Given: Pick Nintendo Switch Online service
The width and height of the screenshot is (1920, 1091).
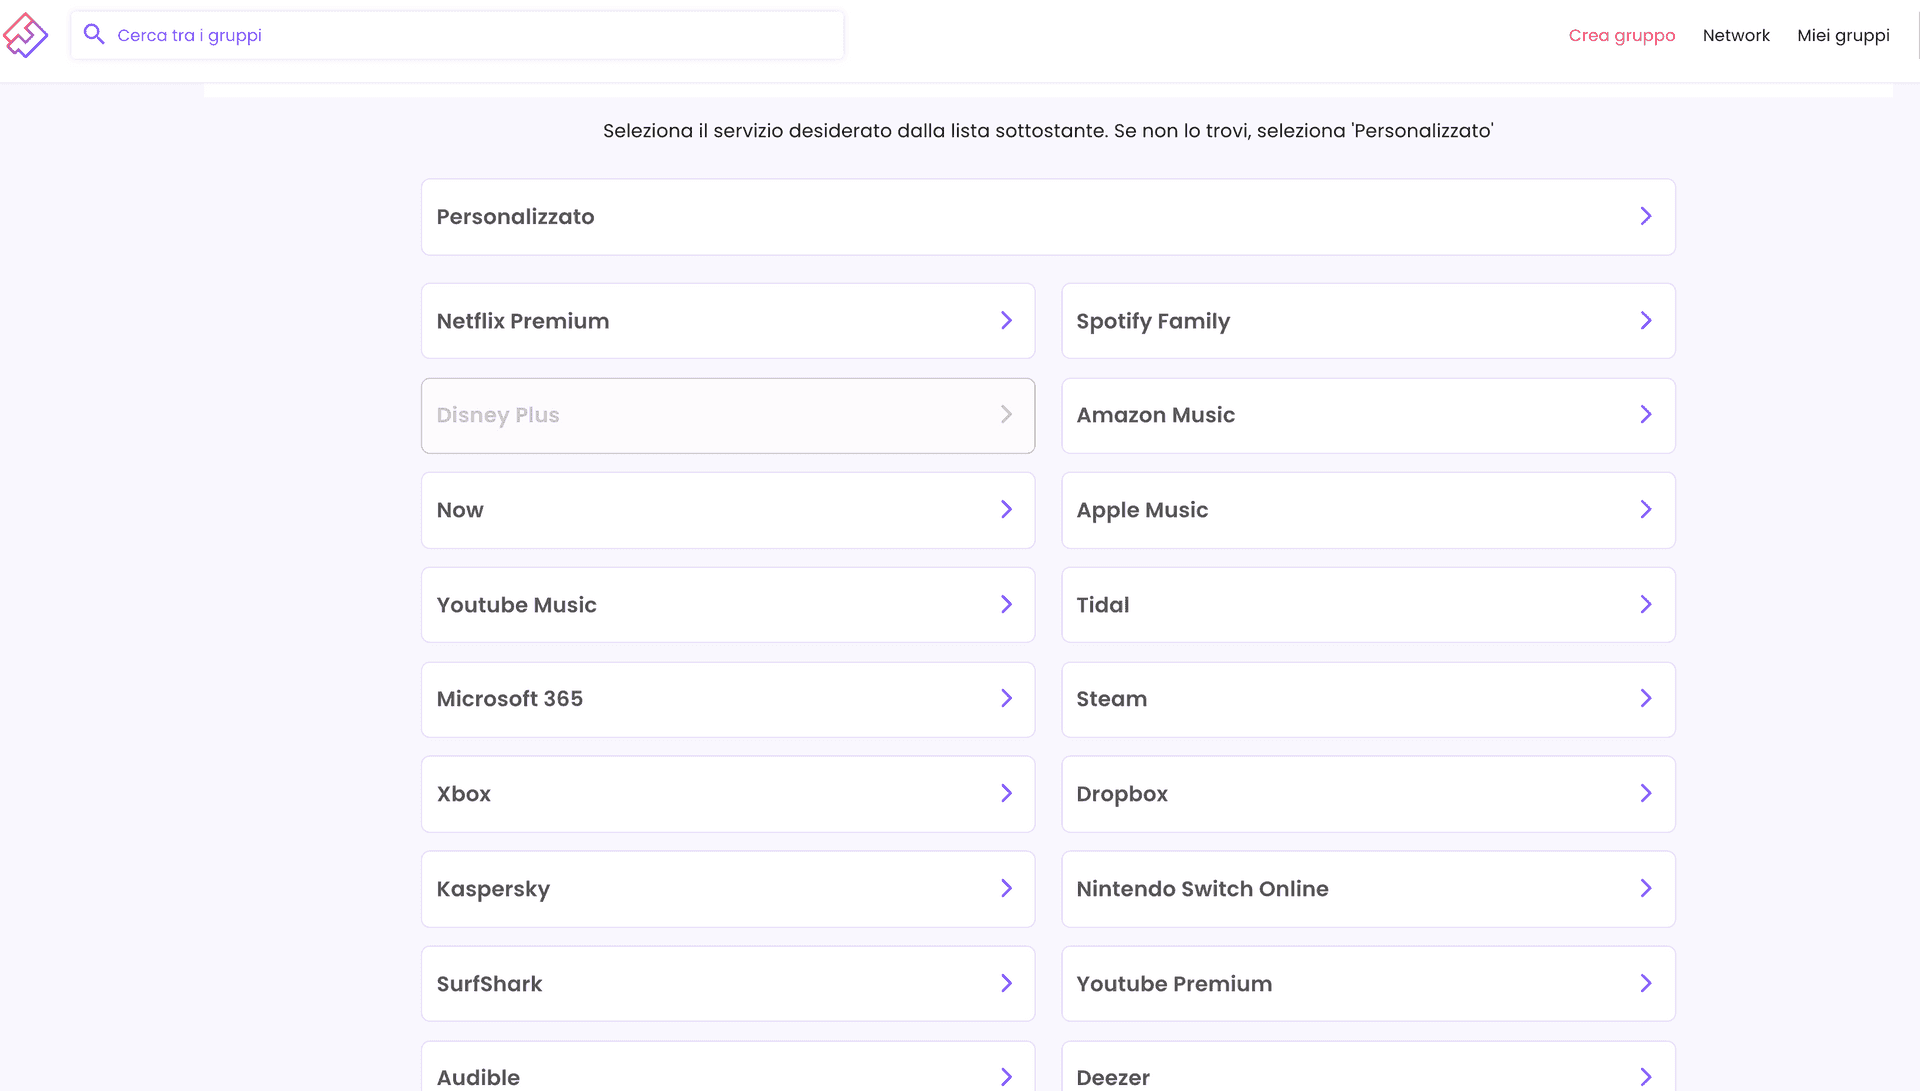Looking at the screenshot, I should 1368,889.
